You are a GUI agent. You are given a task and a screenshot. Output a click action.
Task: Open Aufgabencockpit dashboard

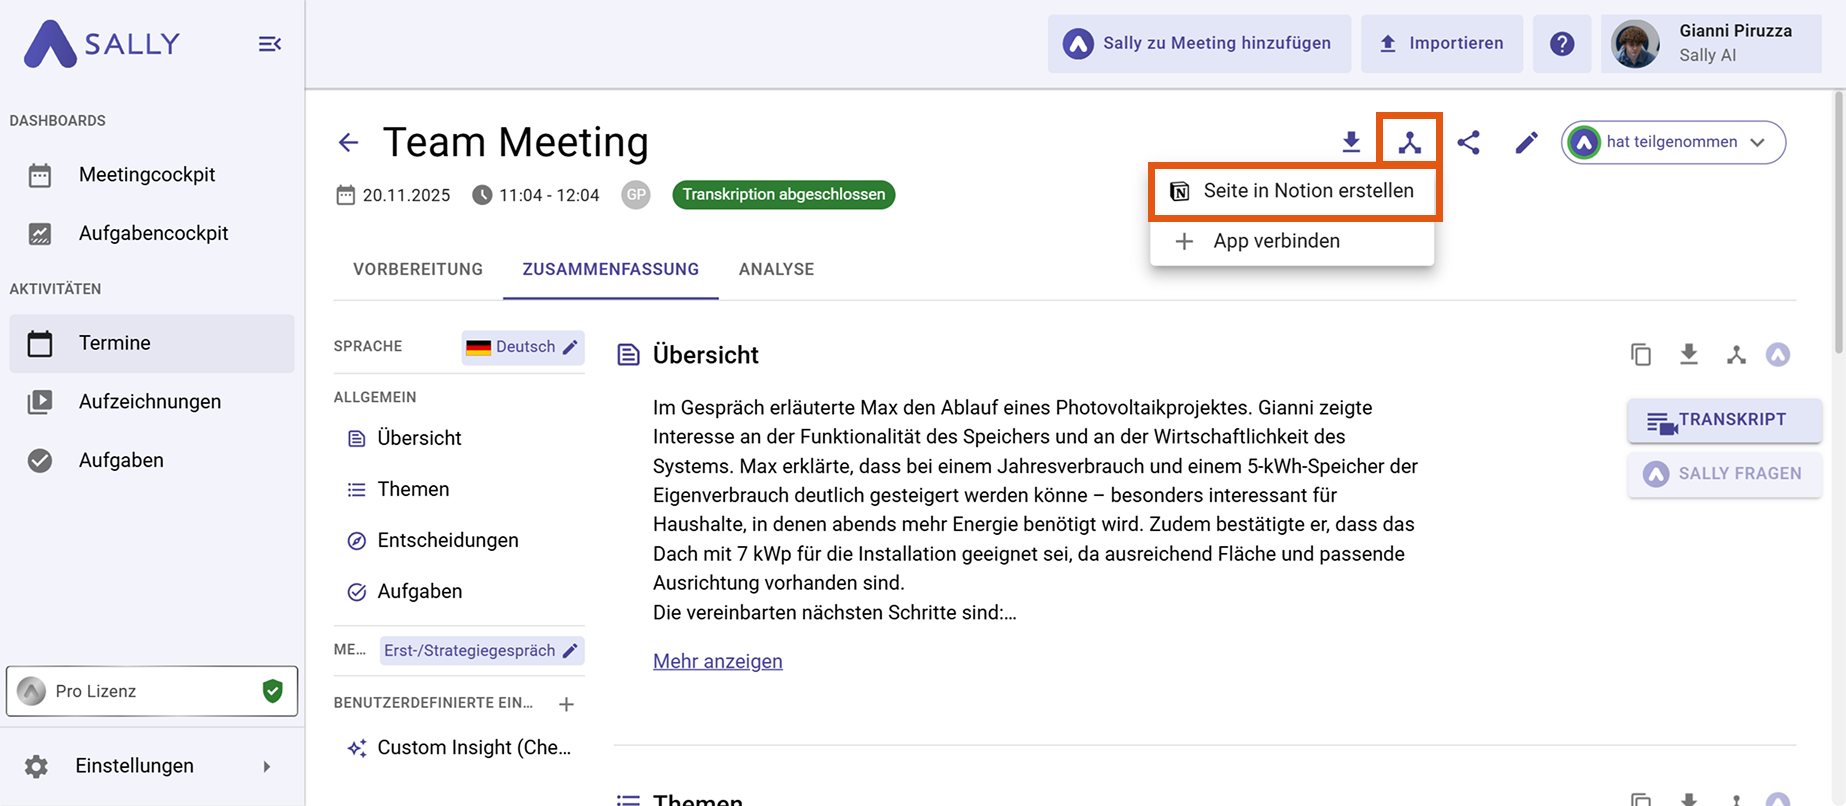tap(152, 233)
